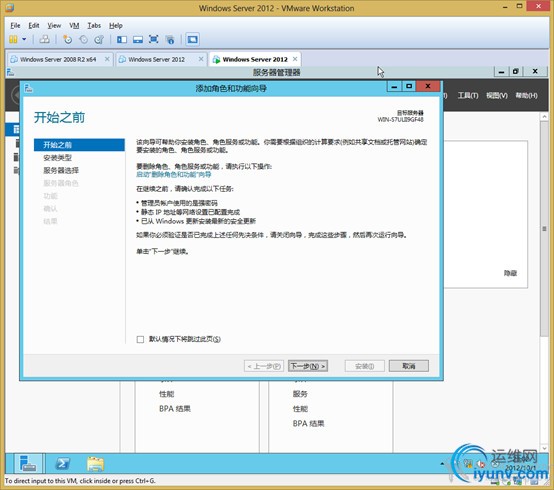
Task: Switch to the inactive Windows Server 2012 tab
Action: [157, 59]
